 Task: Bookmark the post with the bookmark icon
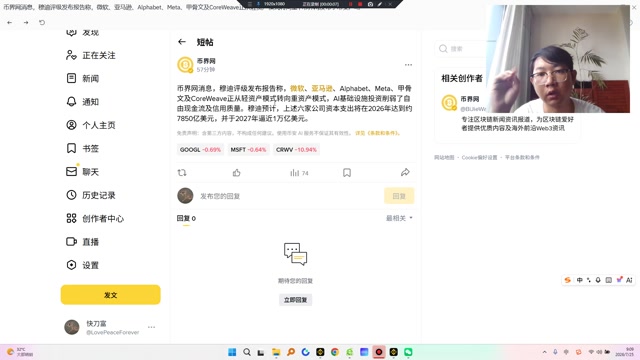[x=347, y=173]
